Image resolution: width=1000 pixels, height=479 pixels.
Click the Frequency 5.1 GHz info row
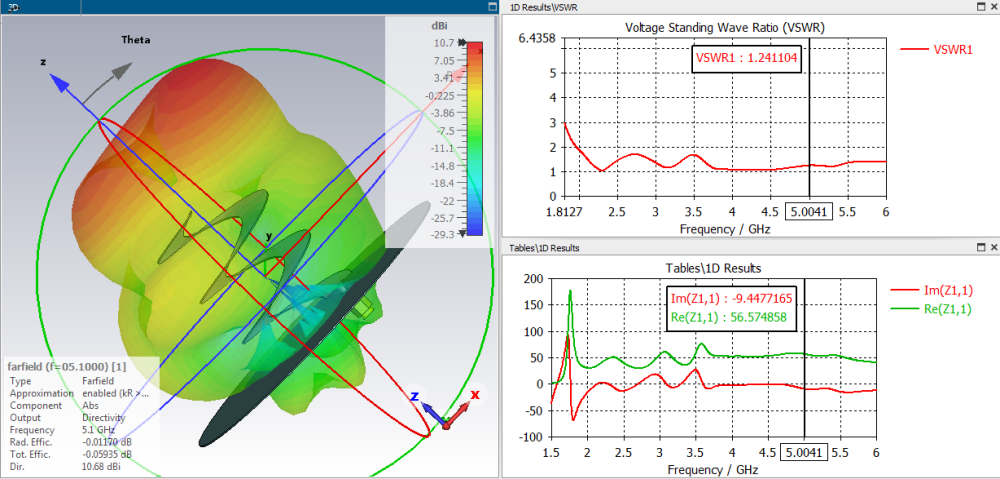[61, 430]
